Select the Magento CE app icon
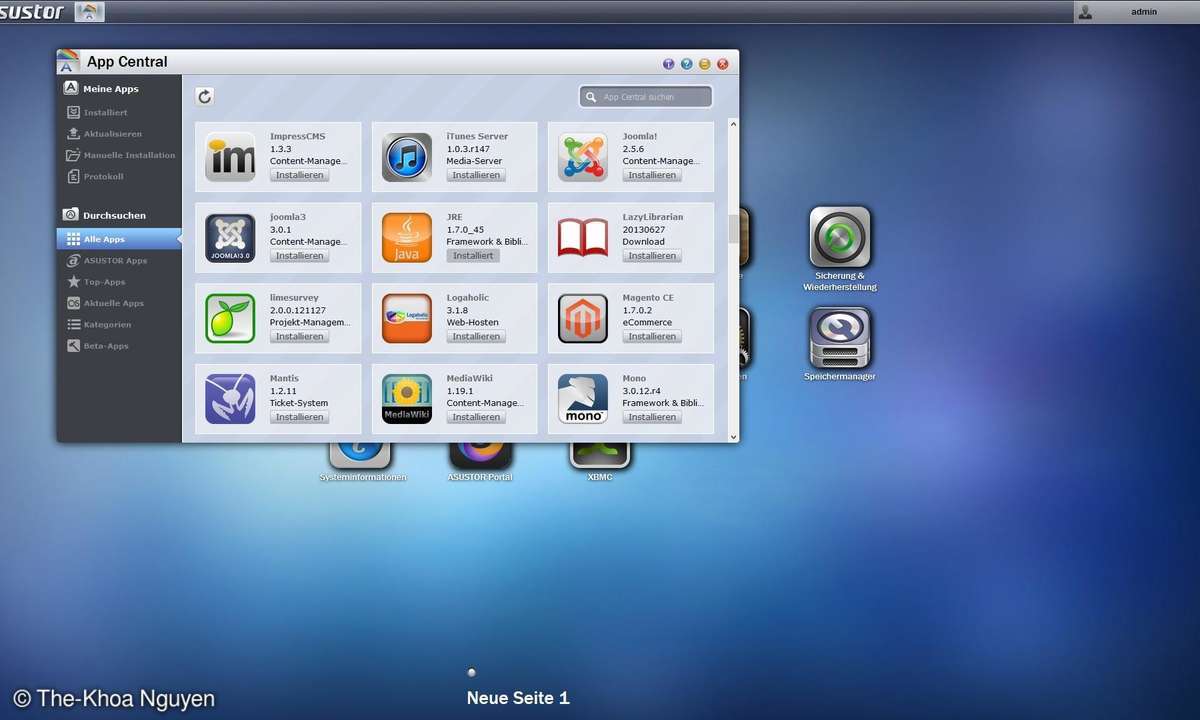Viewport: 1200px width, 720px height. (x=583, y=319)
